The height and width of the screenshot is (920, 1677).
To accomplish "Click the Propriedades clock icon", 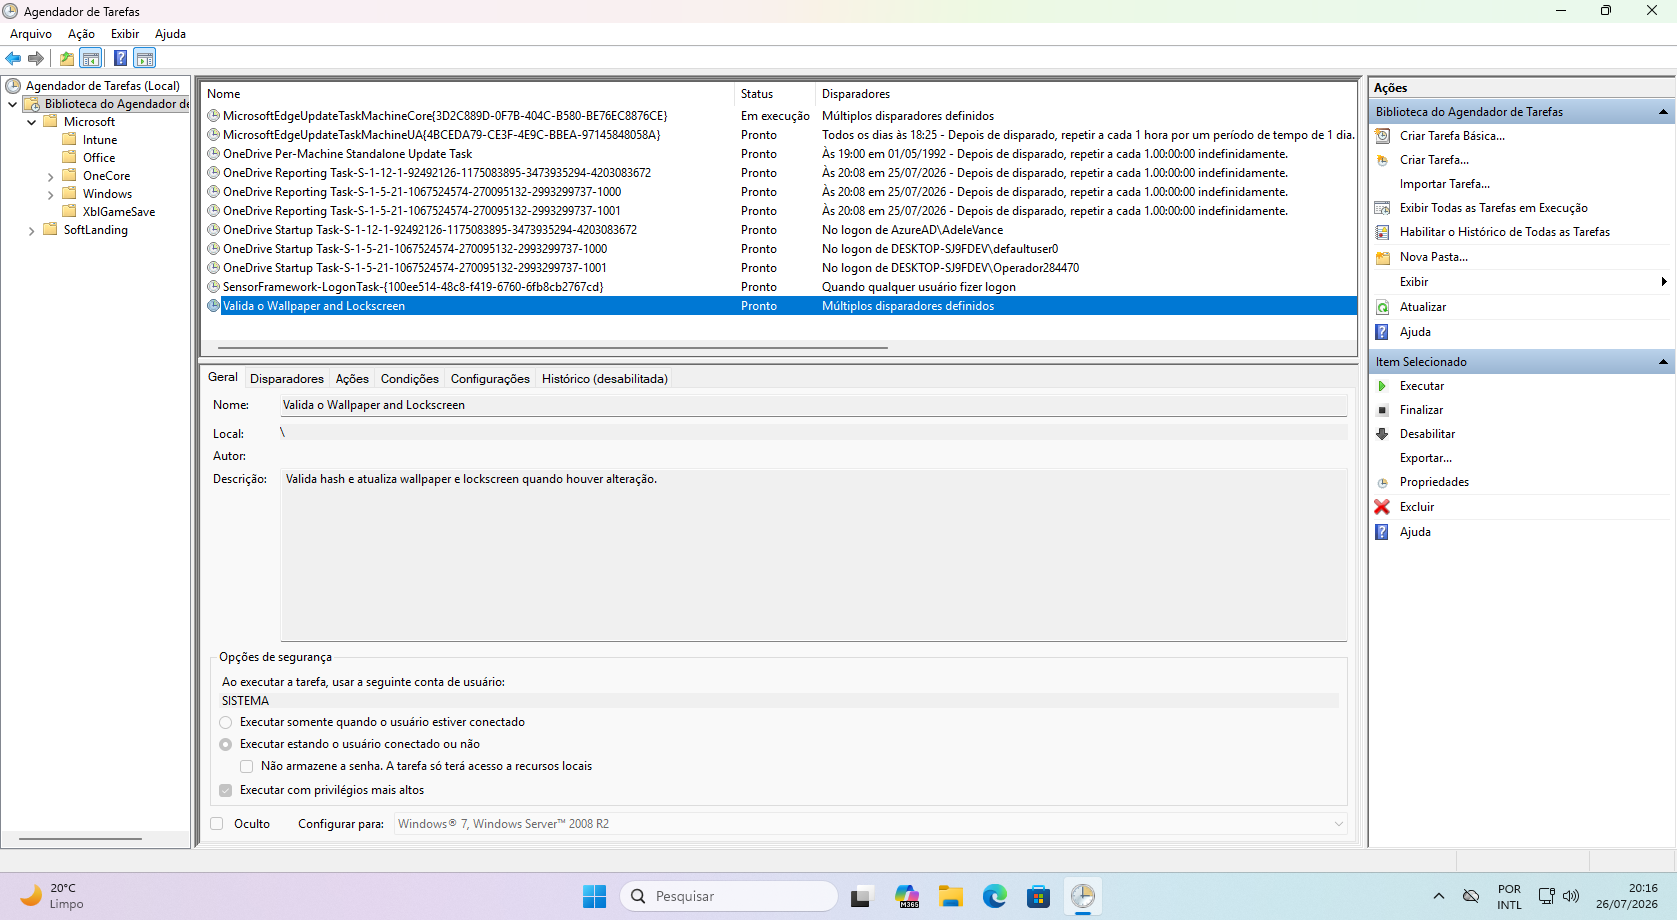I will click(1382, 482).
